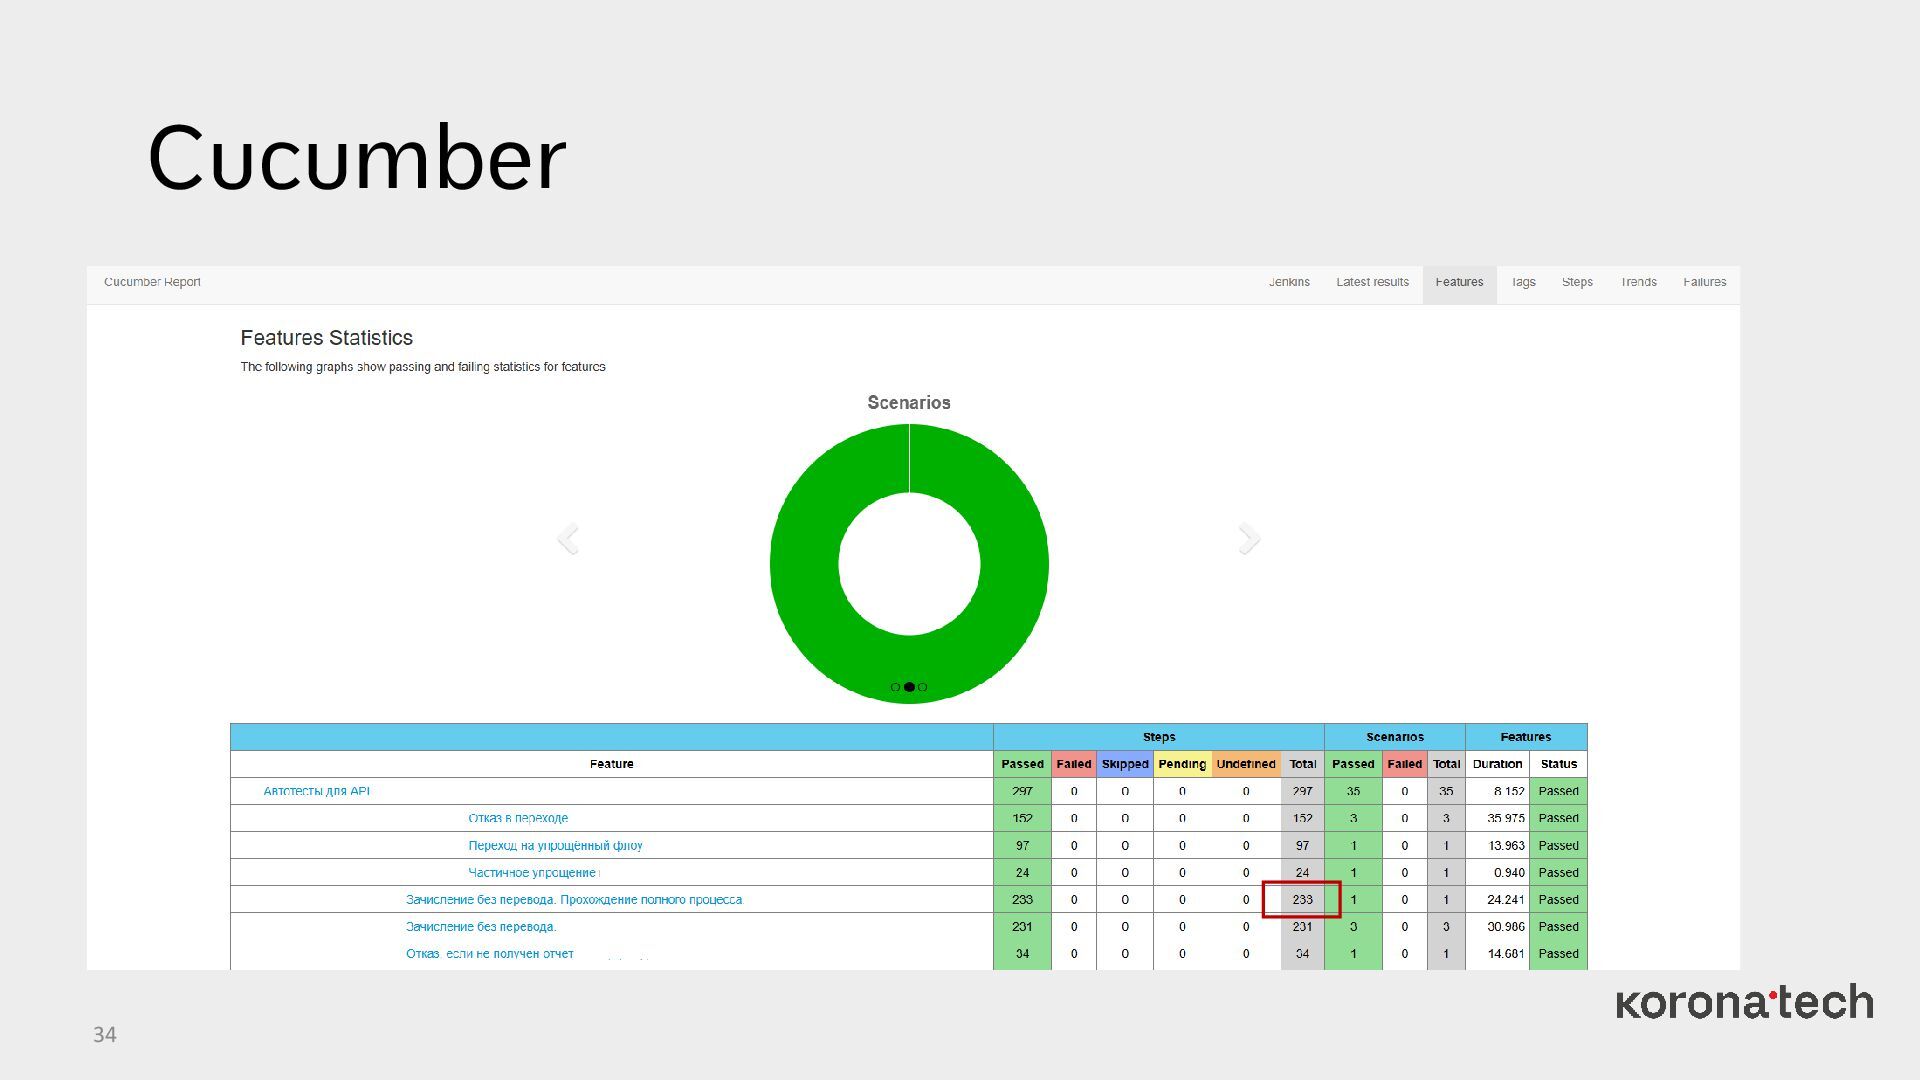The image size is (1920, 1080).
Task: Open the Steps tab
Action: click(x=1577, y=282)
